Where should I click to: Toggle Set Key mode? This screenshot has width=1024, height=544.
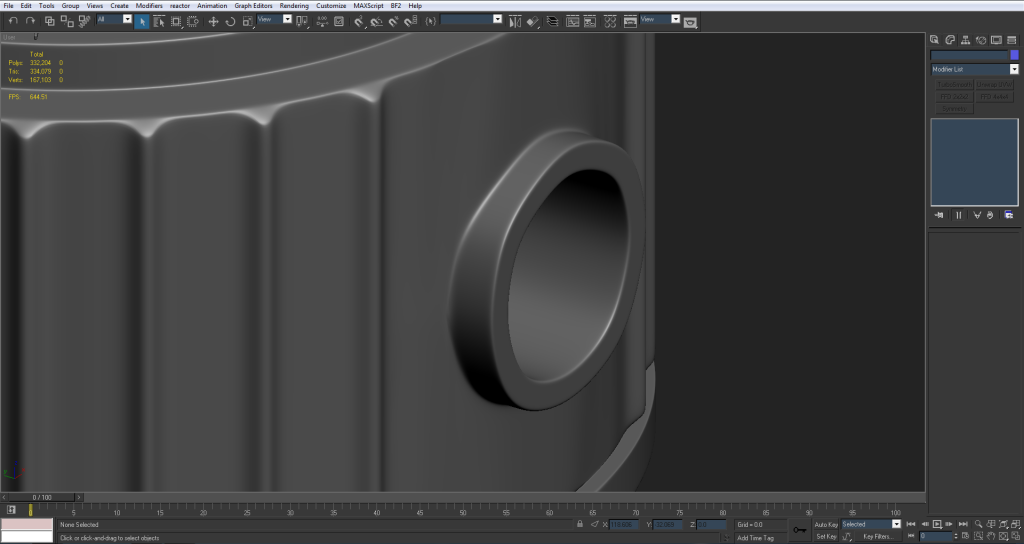[826, 536]
